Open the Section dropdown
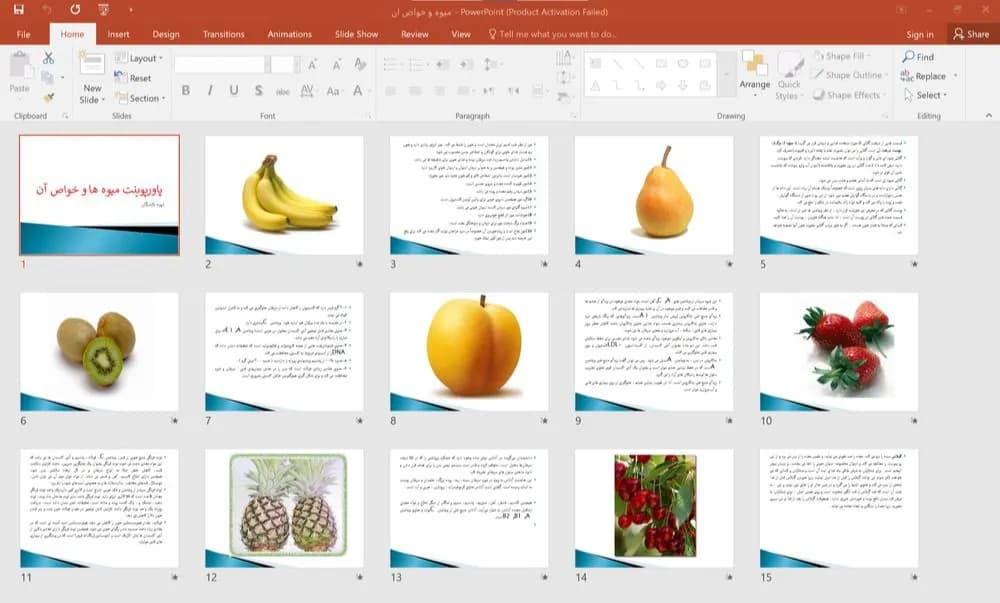 click(x=140, y=98)
